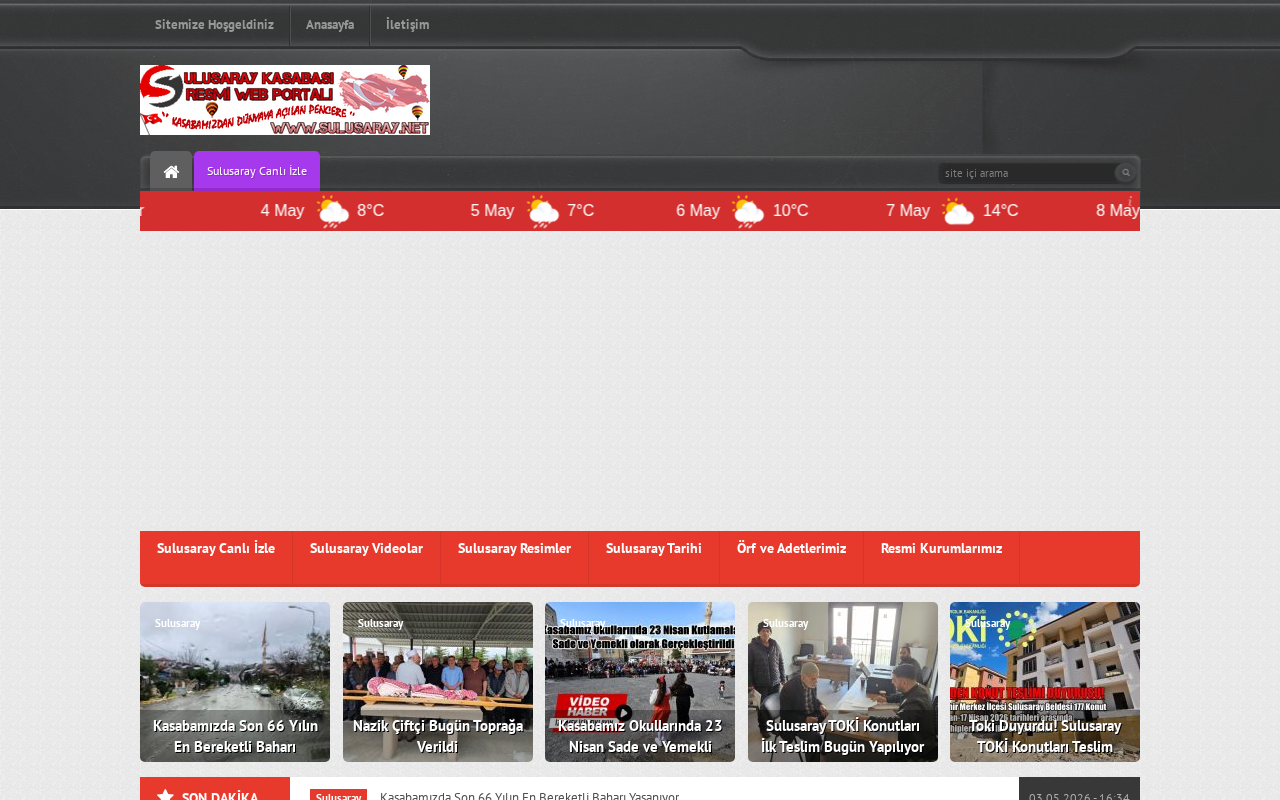Click the video play icon on thumbnail
Screen dimensions: 1280x800
coord(624,713)
